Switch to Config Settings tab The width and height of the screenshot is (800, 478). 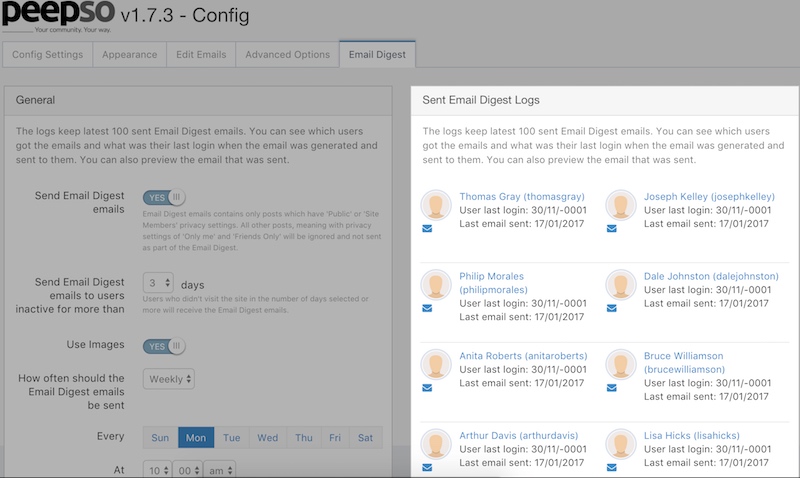(47, 55)
